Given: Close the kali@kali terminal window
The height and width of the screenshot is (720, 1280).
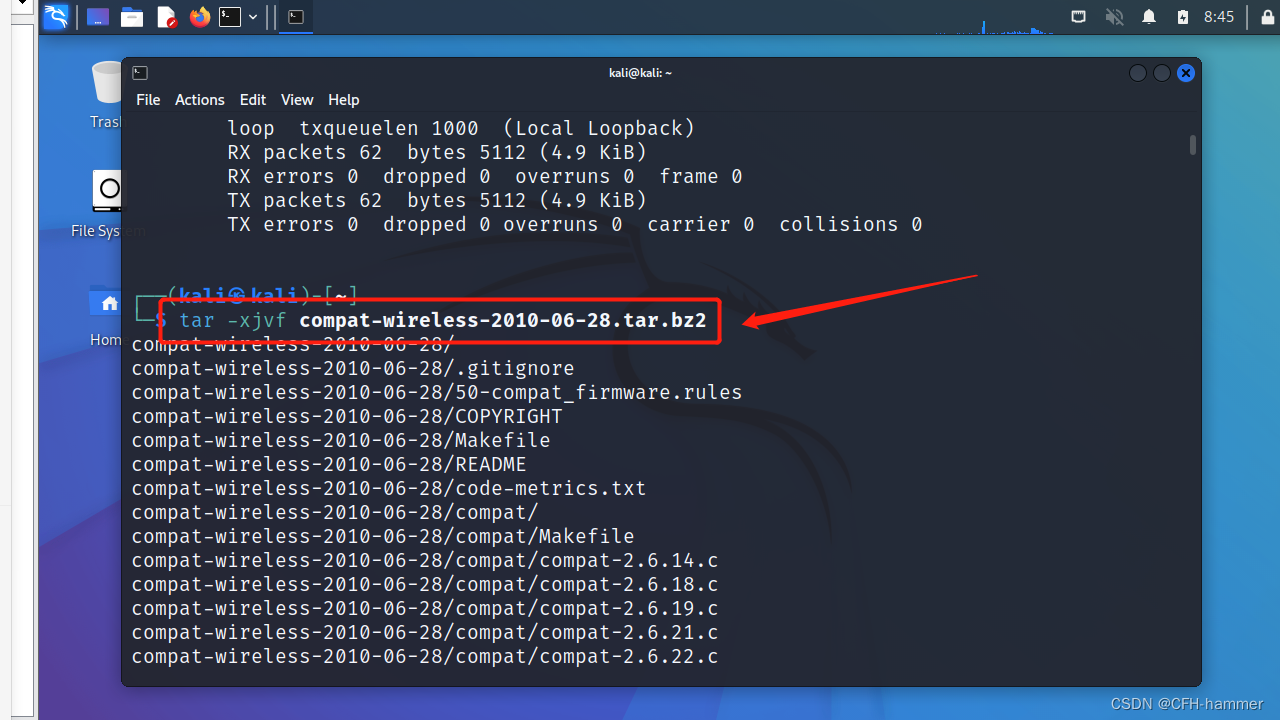Looking at the screenshot, I should 1186,73.
